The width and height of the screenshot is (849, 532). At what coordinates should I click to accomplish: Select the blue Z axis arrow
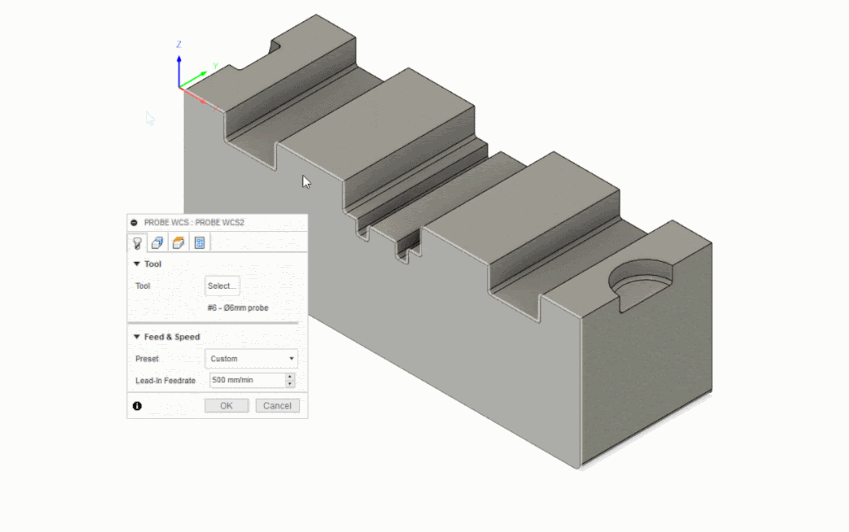tap(179, 70)
